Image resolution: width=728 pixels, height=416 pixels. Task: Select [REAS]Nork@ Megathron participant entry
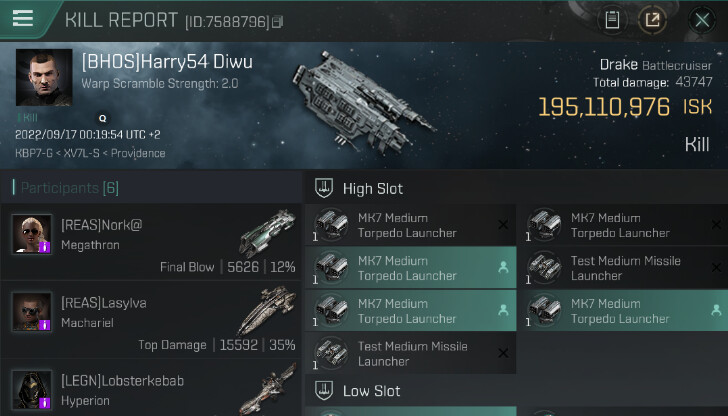(151, 242)
